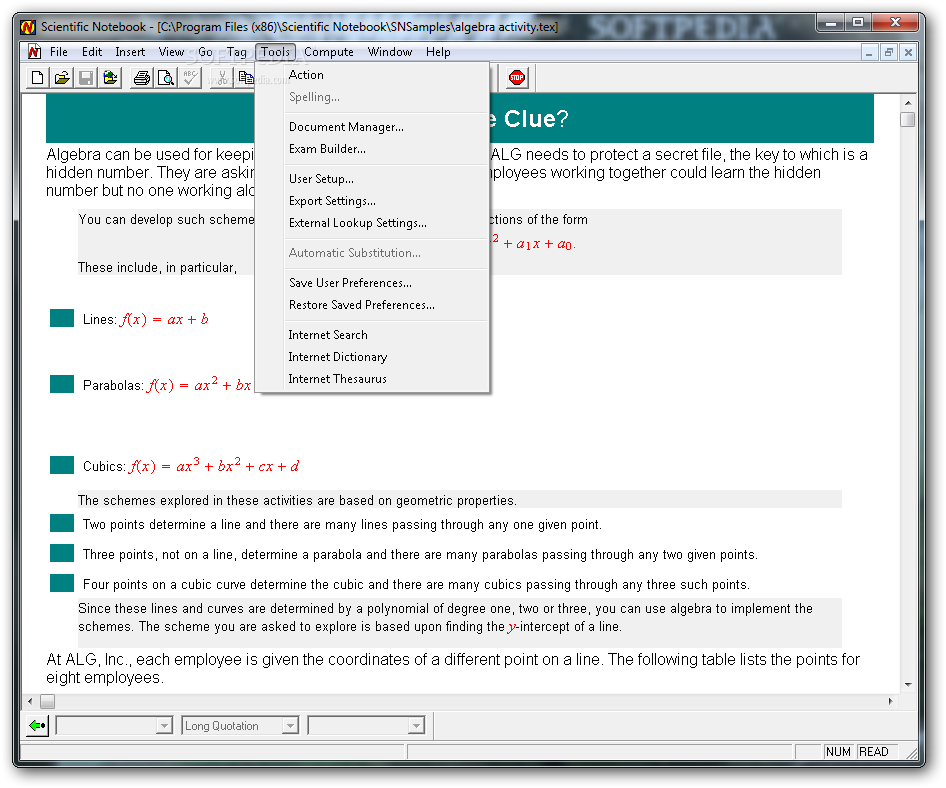The image size is (946, 788).
Task: Click the Copy icon in toolbar
Action: [246, 78]
